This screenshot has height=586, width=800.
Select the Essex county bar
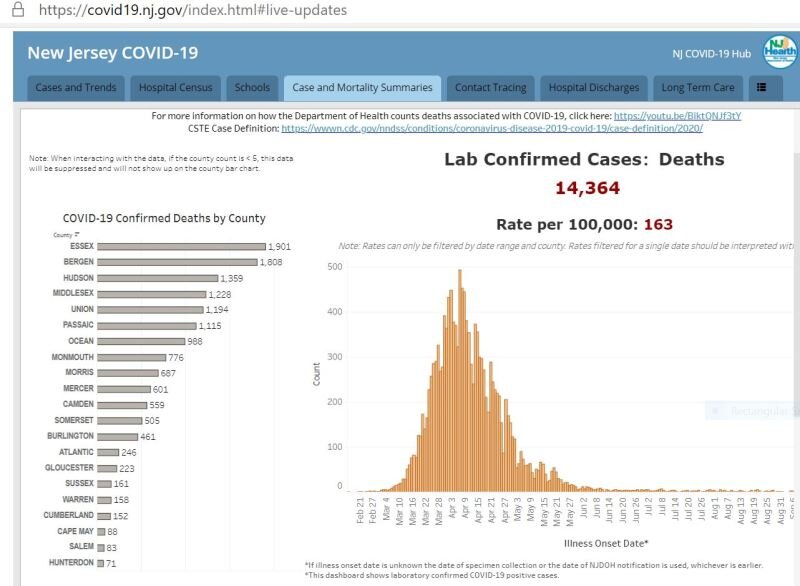click(182, 246)
